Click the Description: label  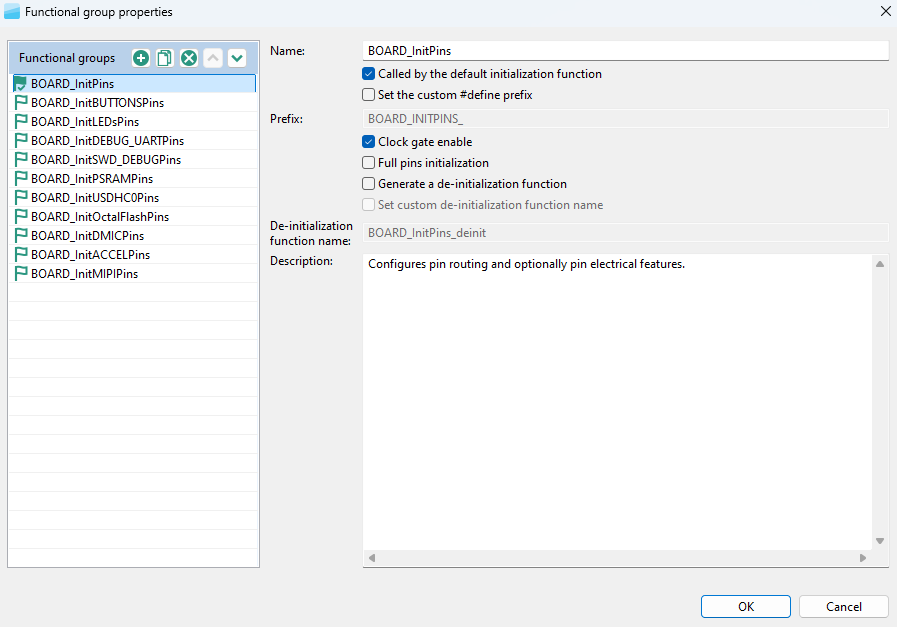pos(301,261)
